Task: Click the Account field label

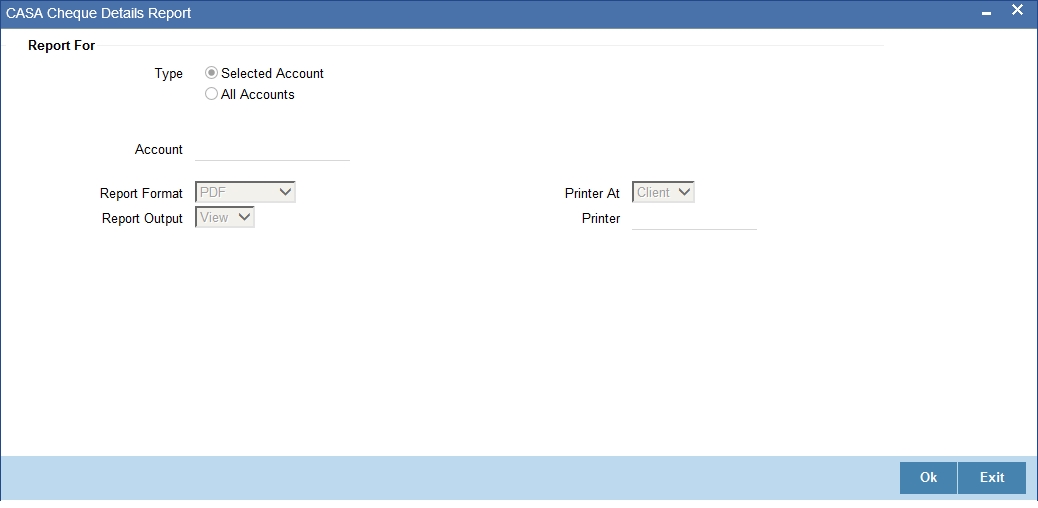Action: tap(159, 150)
